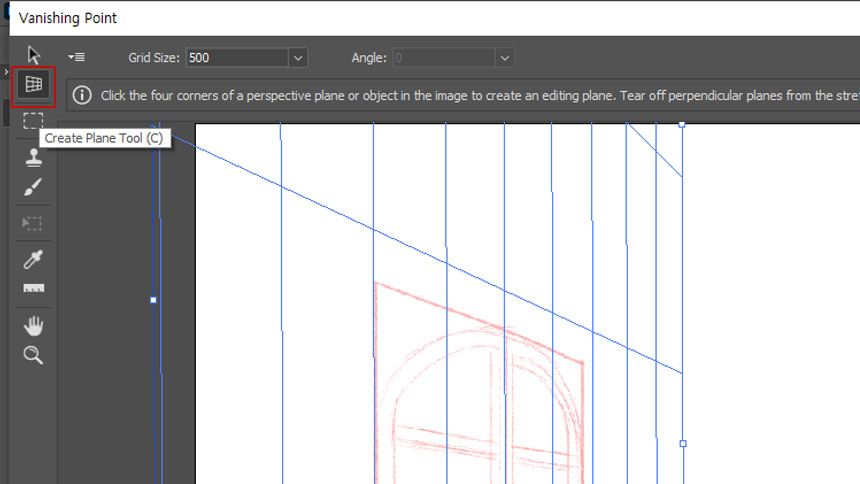Open the Angle dropdown arrow

click(505, 58)
